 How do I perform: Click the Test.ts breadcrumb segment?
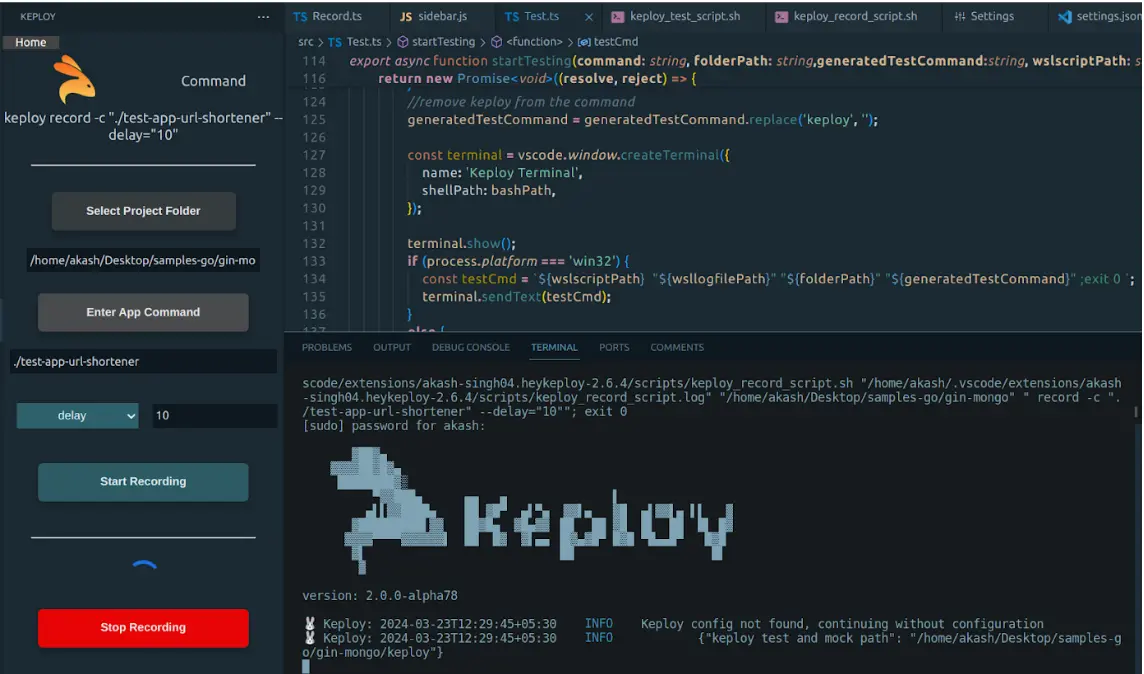click(x=363, y=42)
